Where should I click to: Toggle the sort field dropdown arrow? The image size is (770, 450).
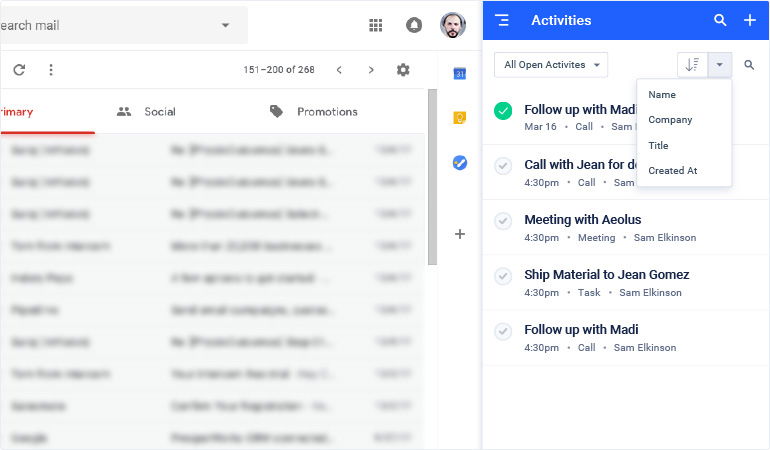click(x=719, y=64)
